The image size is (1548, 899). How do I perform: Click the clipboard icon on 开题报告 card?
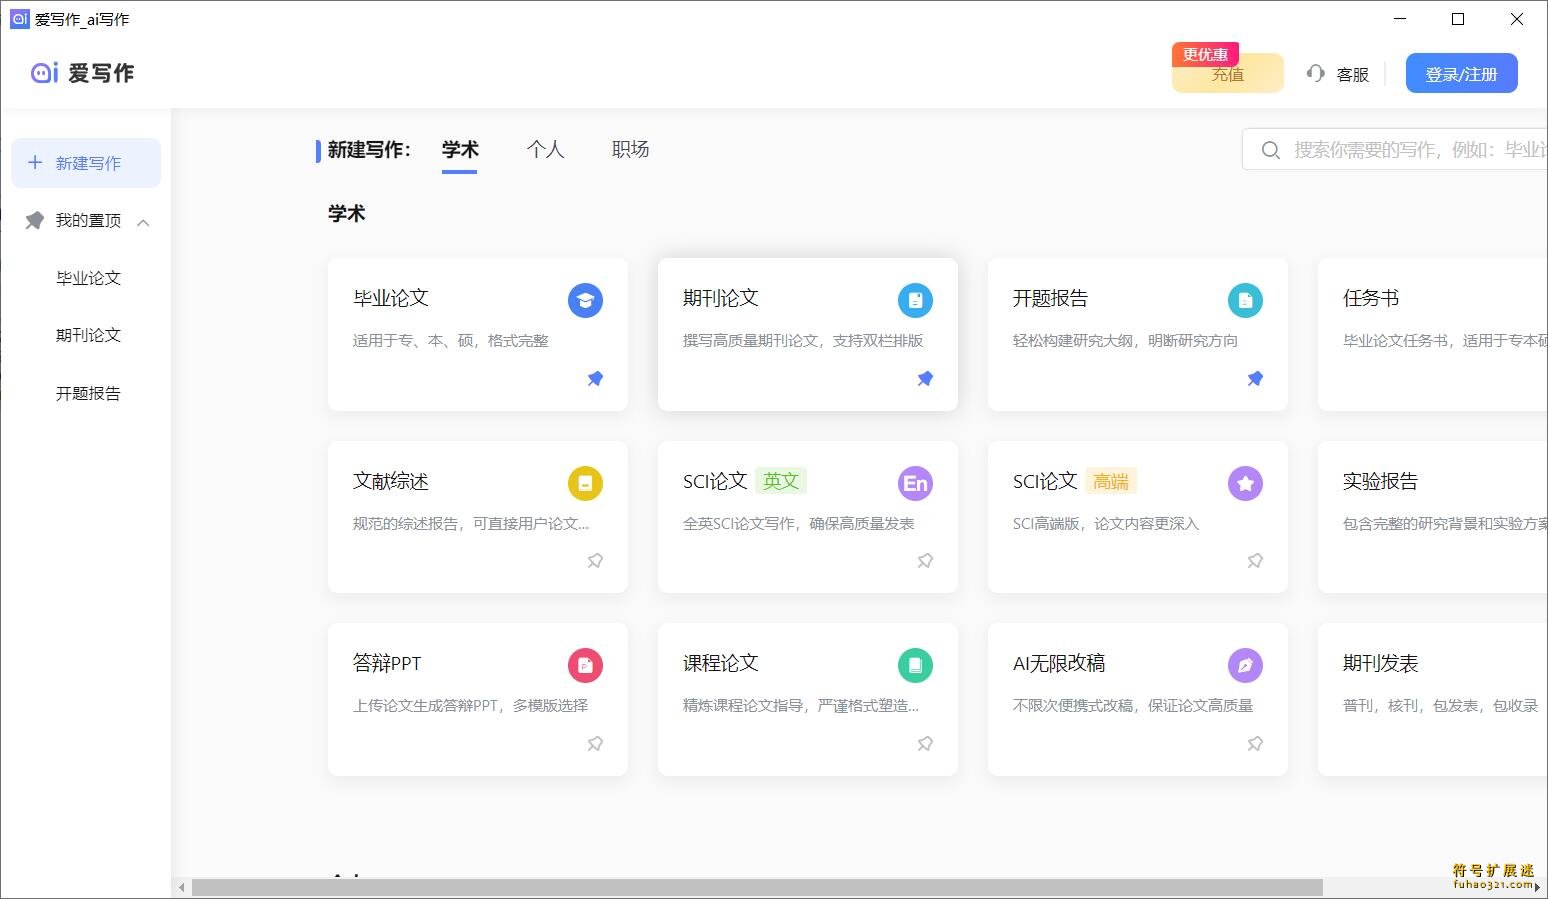[x=1246, y=299]
